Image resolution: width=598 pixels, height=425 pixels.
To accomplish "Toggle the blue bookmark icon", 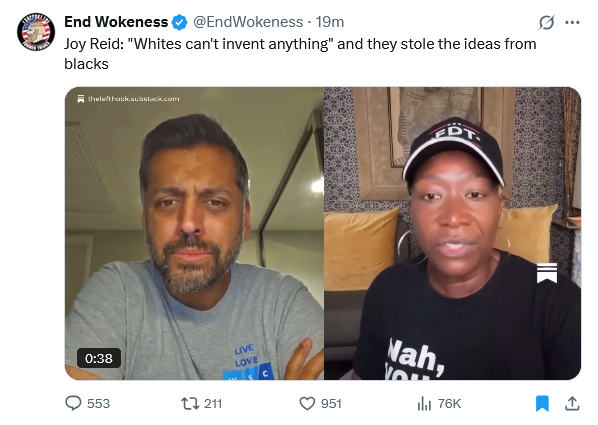I will 542,403.
